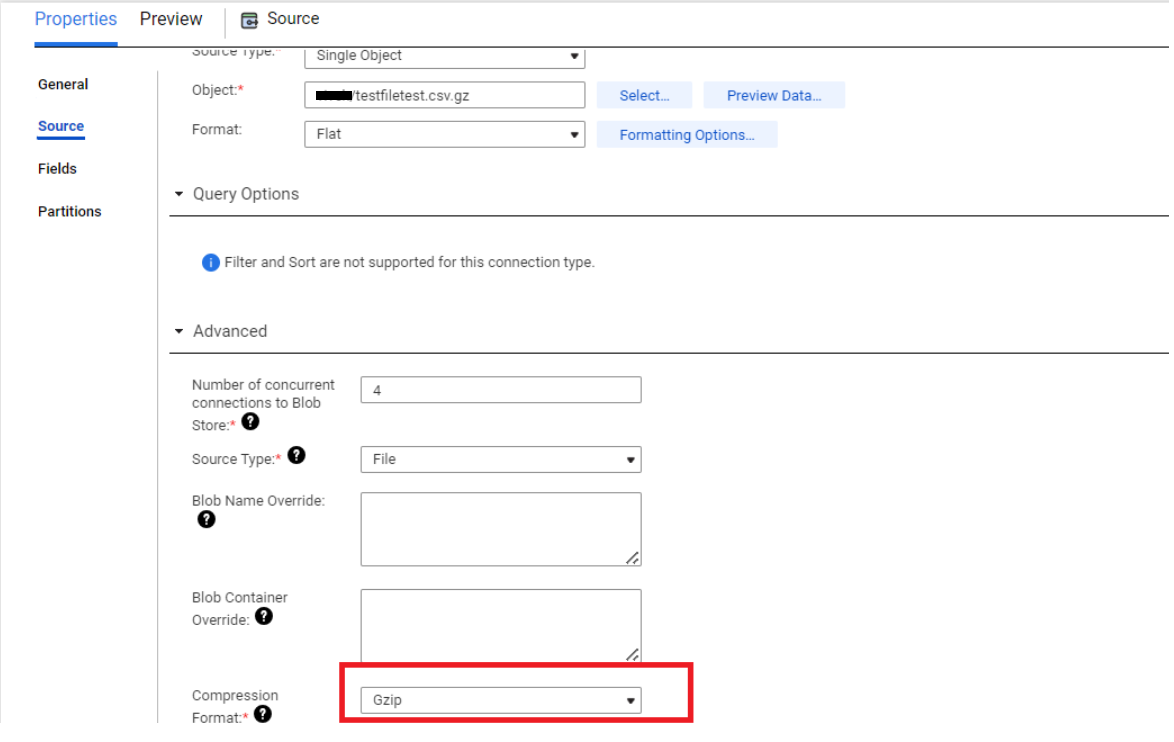1174x742 pixels.
Task: Click the help icon for concurrent connections
Action: coord(251,422)
